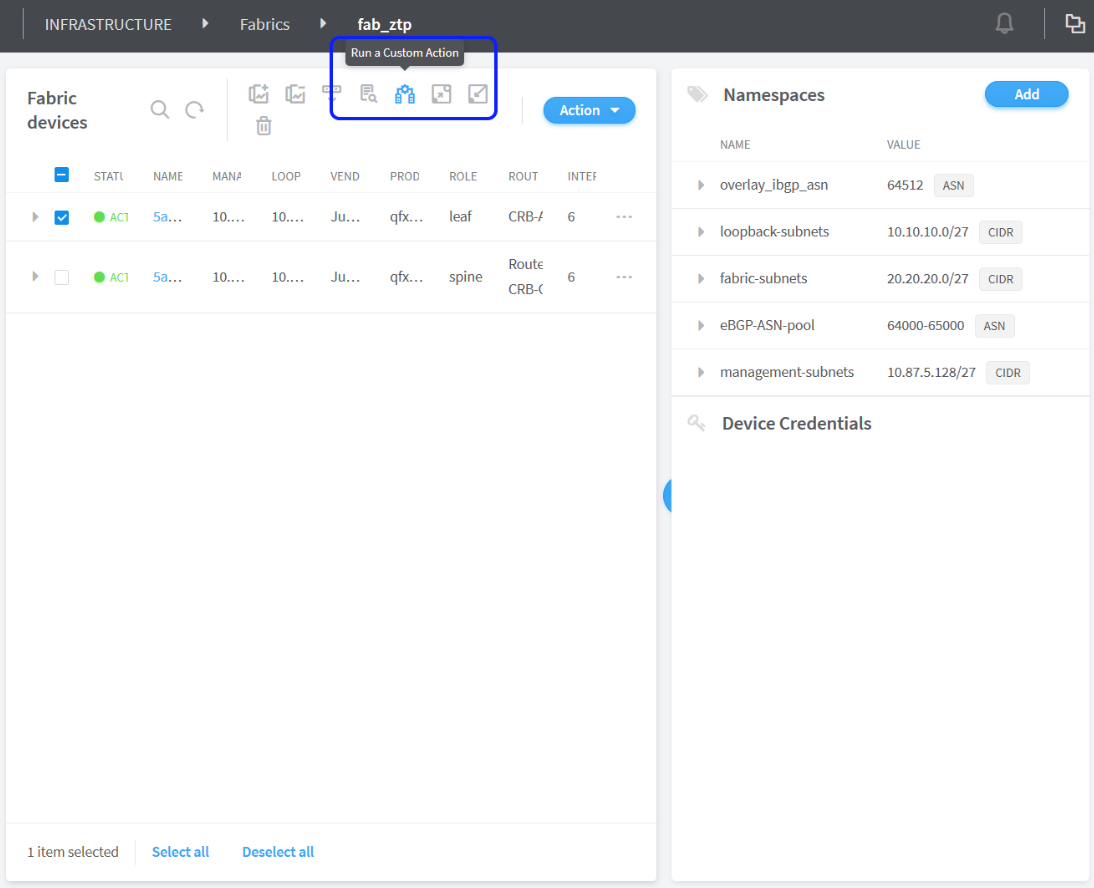The width and height of the screenshot is (1094, 888).
Task: Click the trash delete icon
Action: coord(263,126)
